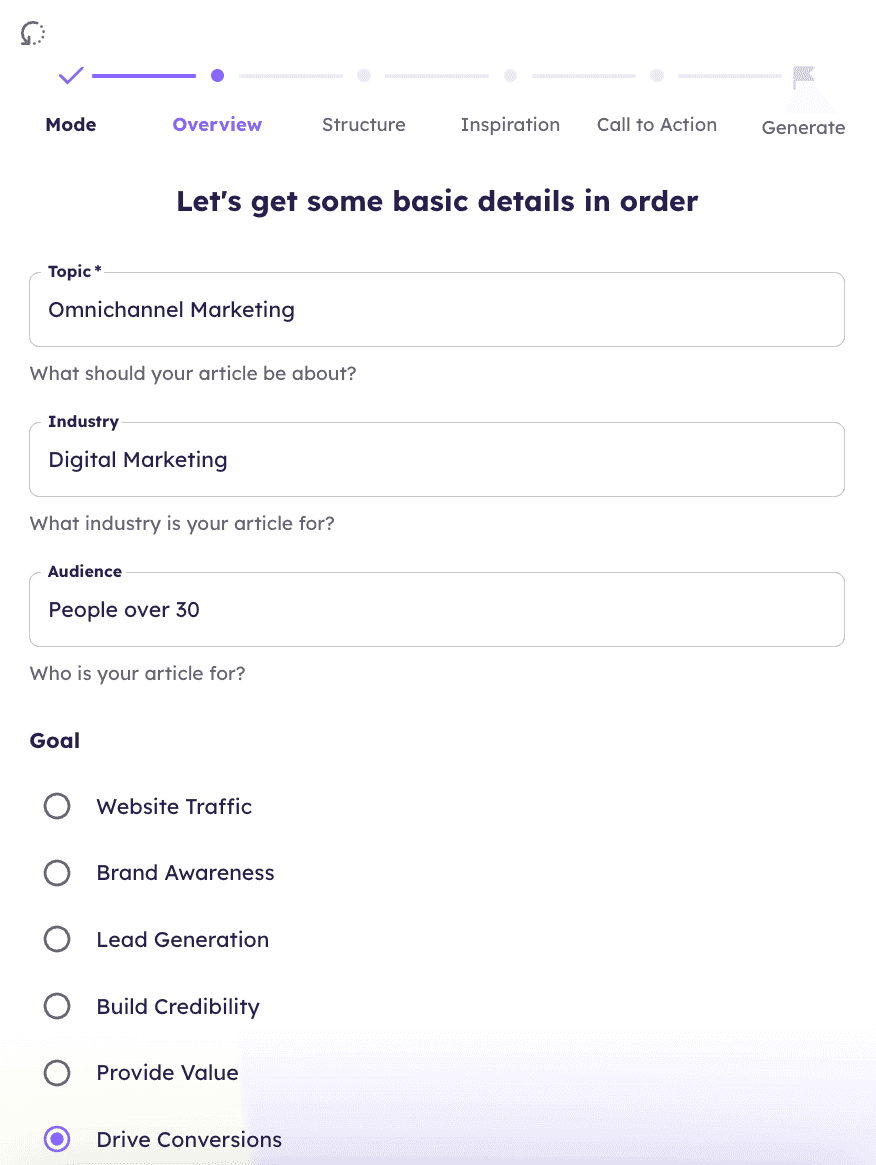Select the Website Traffic goal

[57, 806]
